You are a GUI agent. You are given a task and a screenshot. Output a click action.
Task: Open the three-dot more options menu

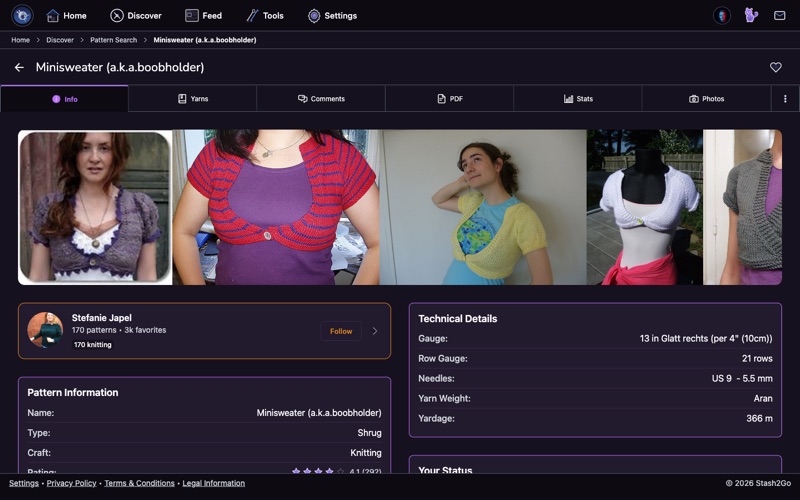point(785,98)
